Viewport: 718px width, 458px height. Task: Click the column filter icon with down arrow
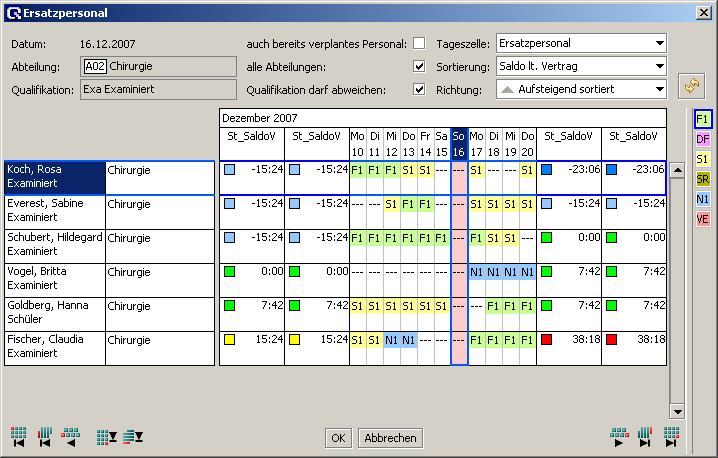tap(106, 436)
